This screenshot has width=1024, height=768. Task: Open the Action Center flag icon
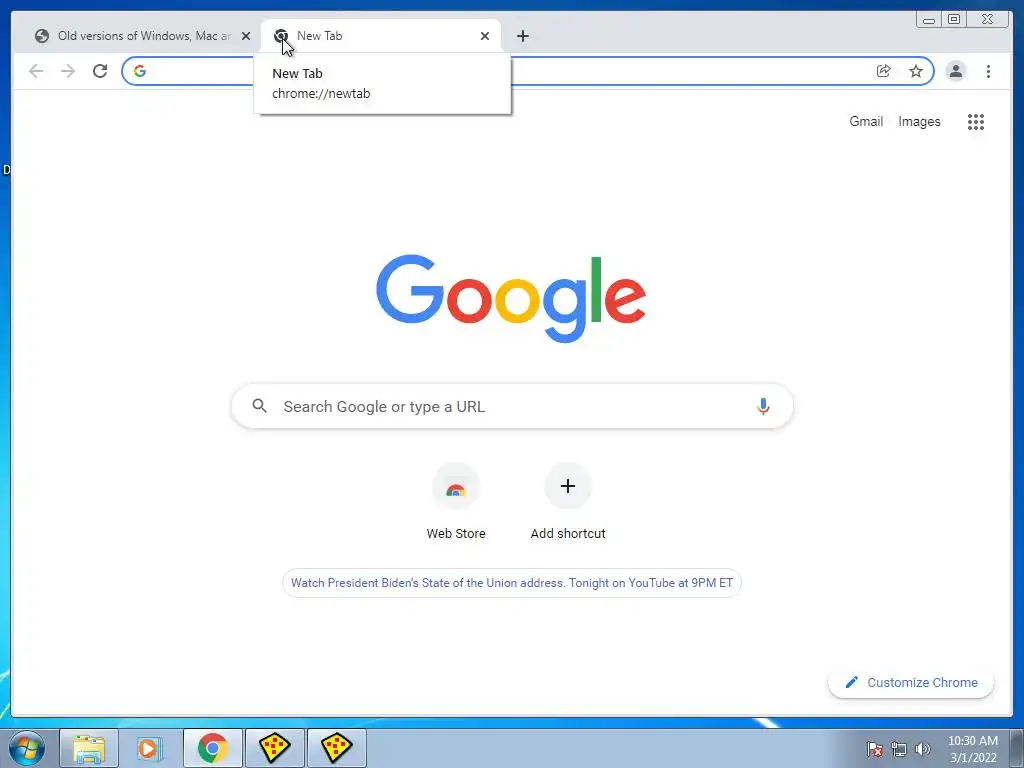point(875,749)
